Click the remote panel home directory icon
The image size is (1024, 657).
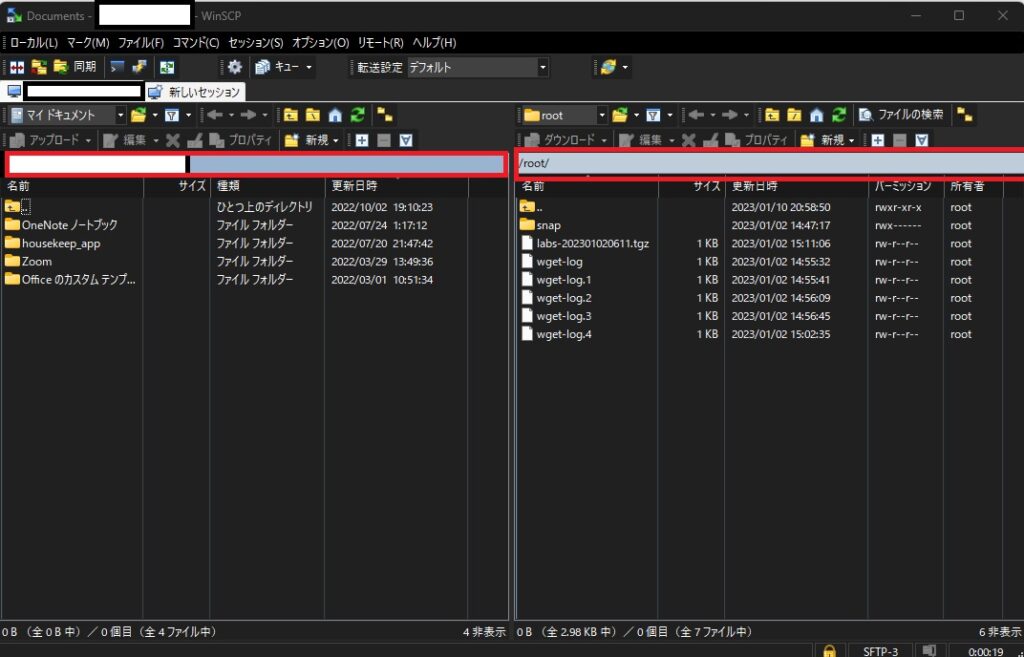click(x=817, y=115)
